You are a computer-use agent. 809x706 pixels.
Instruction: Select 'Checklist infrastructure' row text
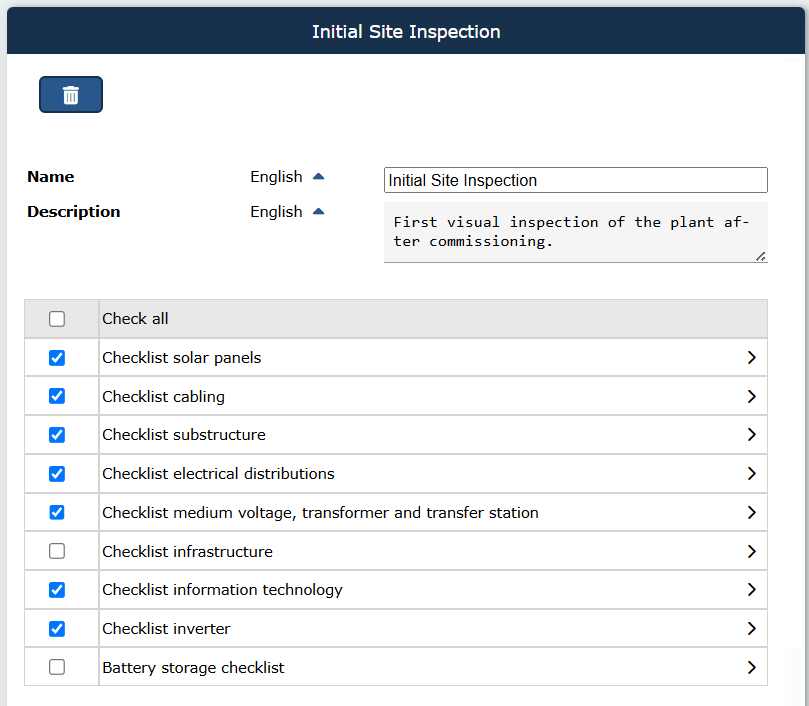tap(187, 551)
